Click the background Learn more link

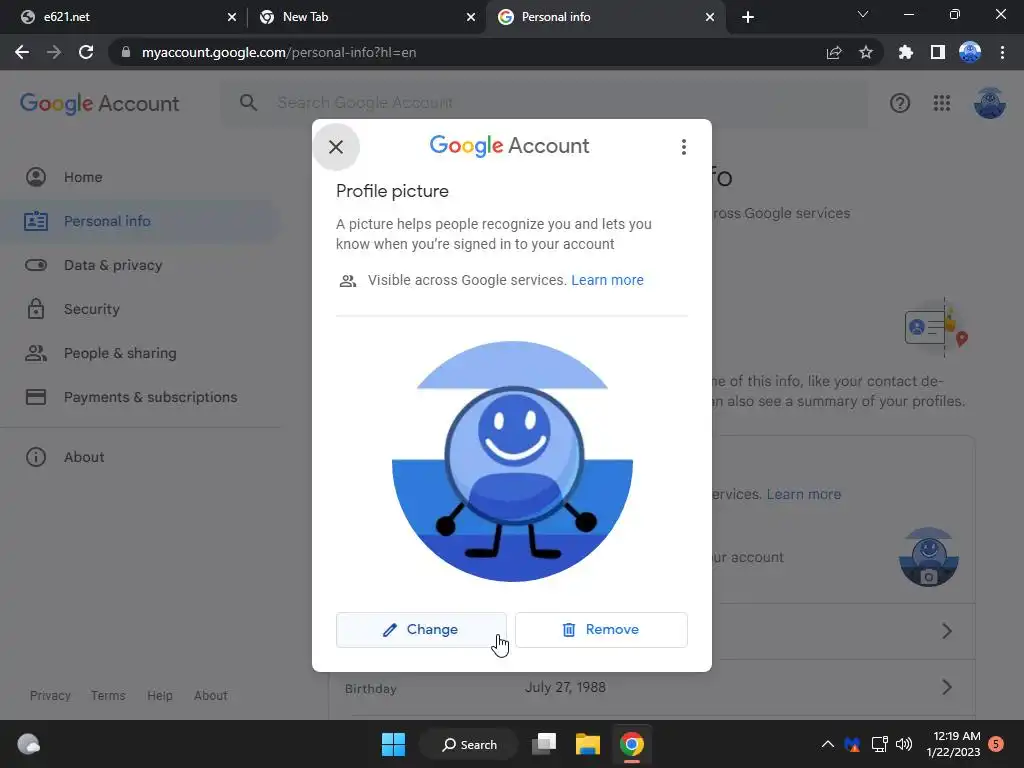(x=804, y=494)
